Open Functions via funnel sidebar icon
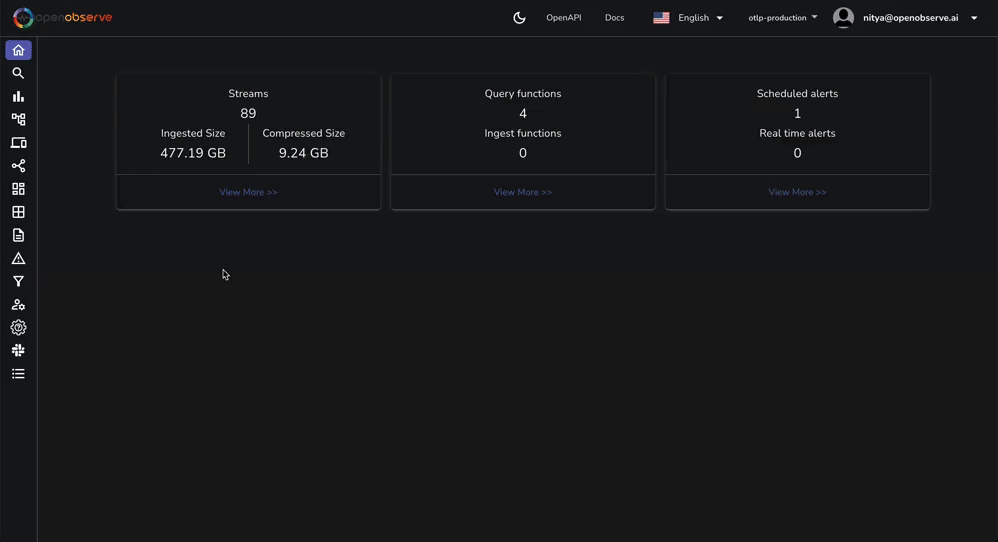Viewport: 998px width, 542px height. [18, 281]
